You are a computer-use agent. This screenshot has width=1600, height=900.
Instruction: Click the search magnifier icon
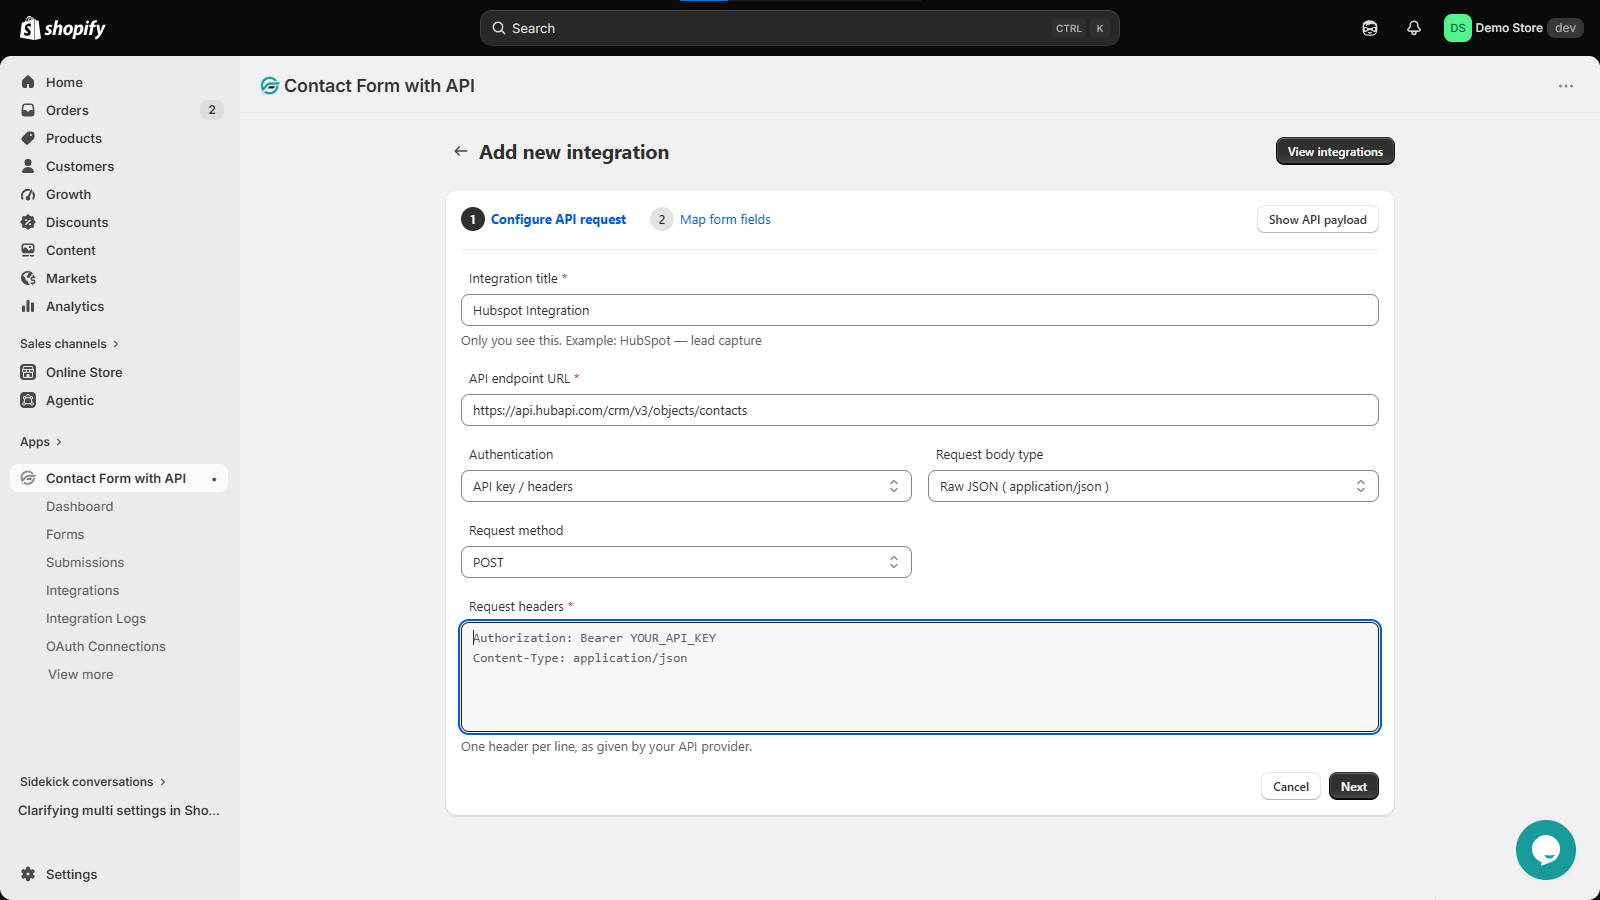(x=499, y=28)
